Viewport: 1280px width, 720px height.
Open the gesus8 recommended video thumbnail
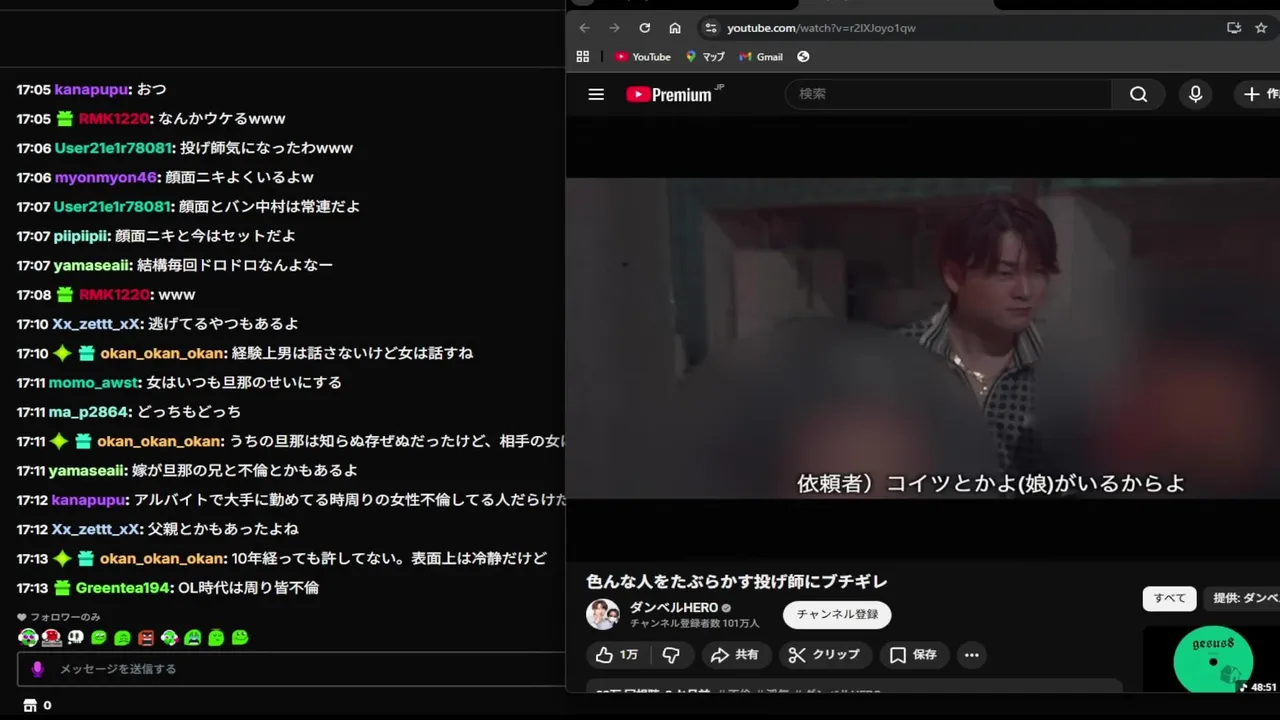(x=1212, y=659)
